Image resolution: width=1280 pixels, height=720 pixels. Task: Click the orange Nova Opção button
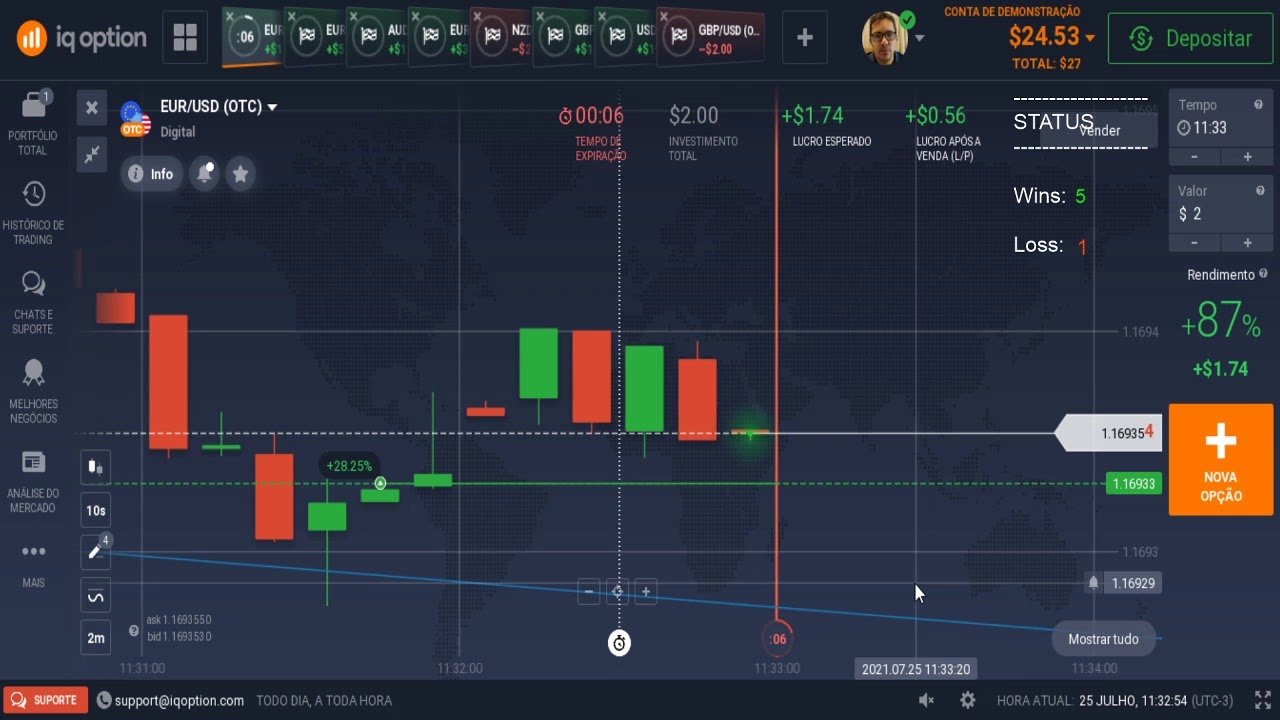(1221, 460)
